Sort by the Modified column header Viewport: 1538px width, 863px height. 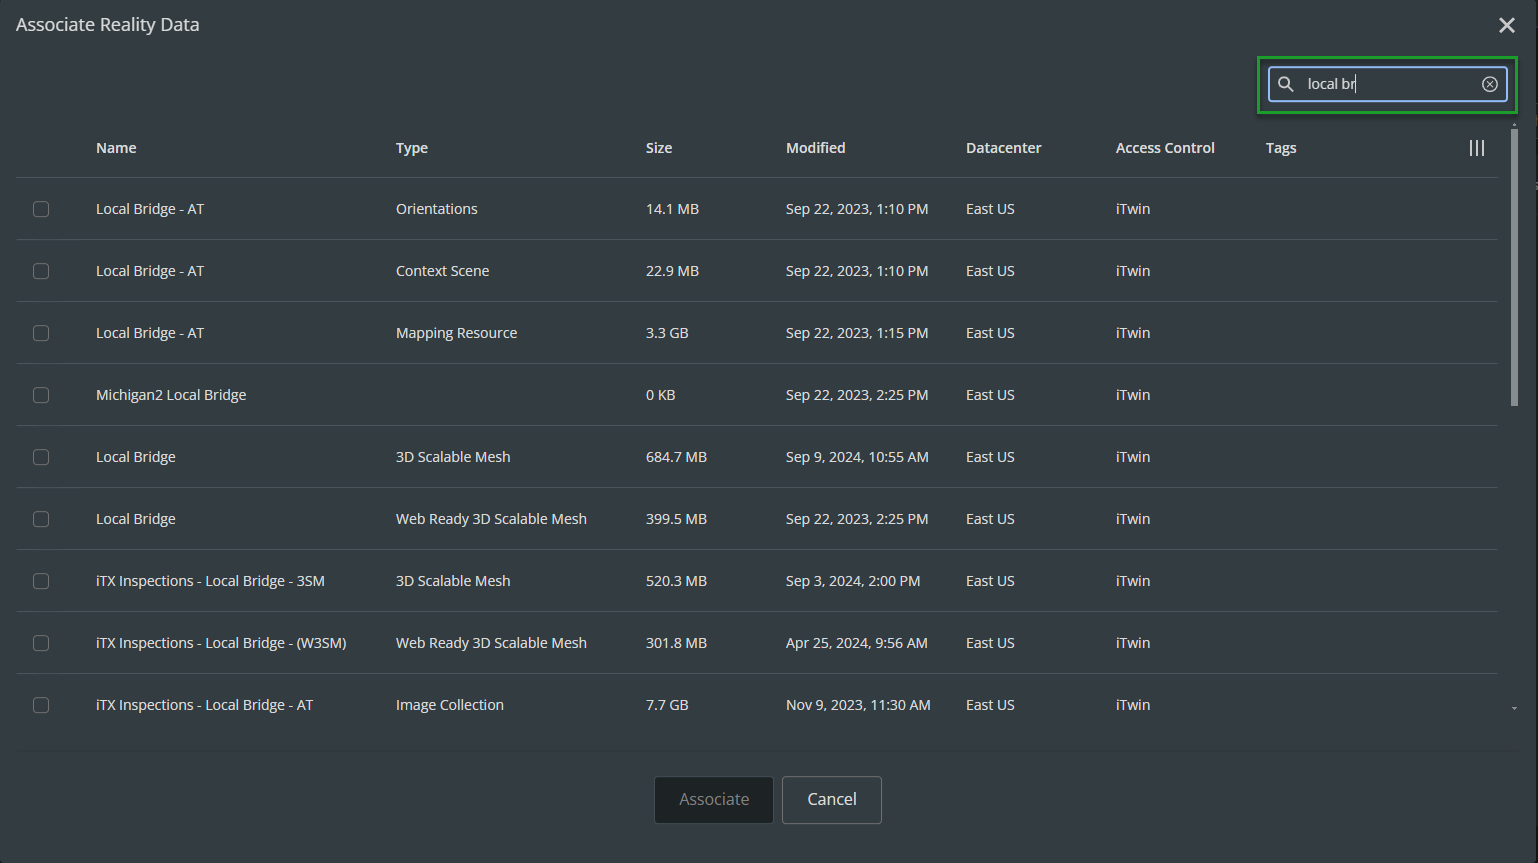click(x=815, y=148)
